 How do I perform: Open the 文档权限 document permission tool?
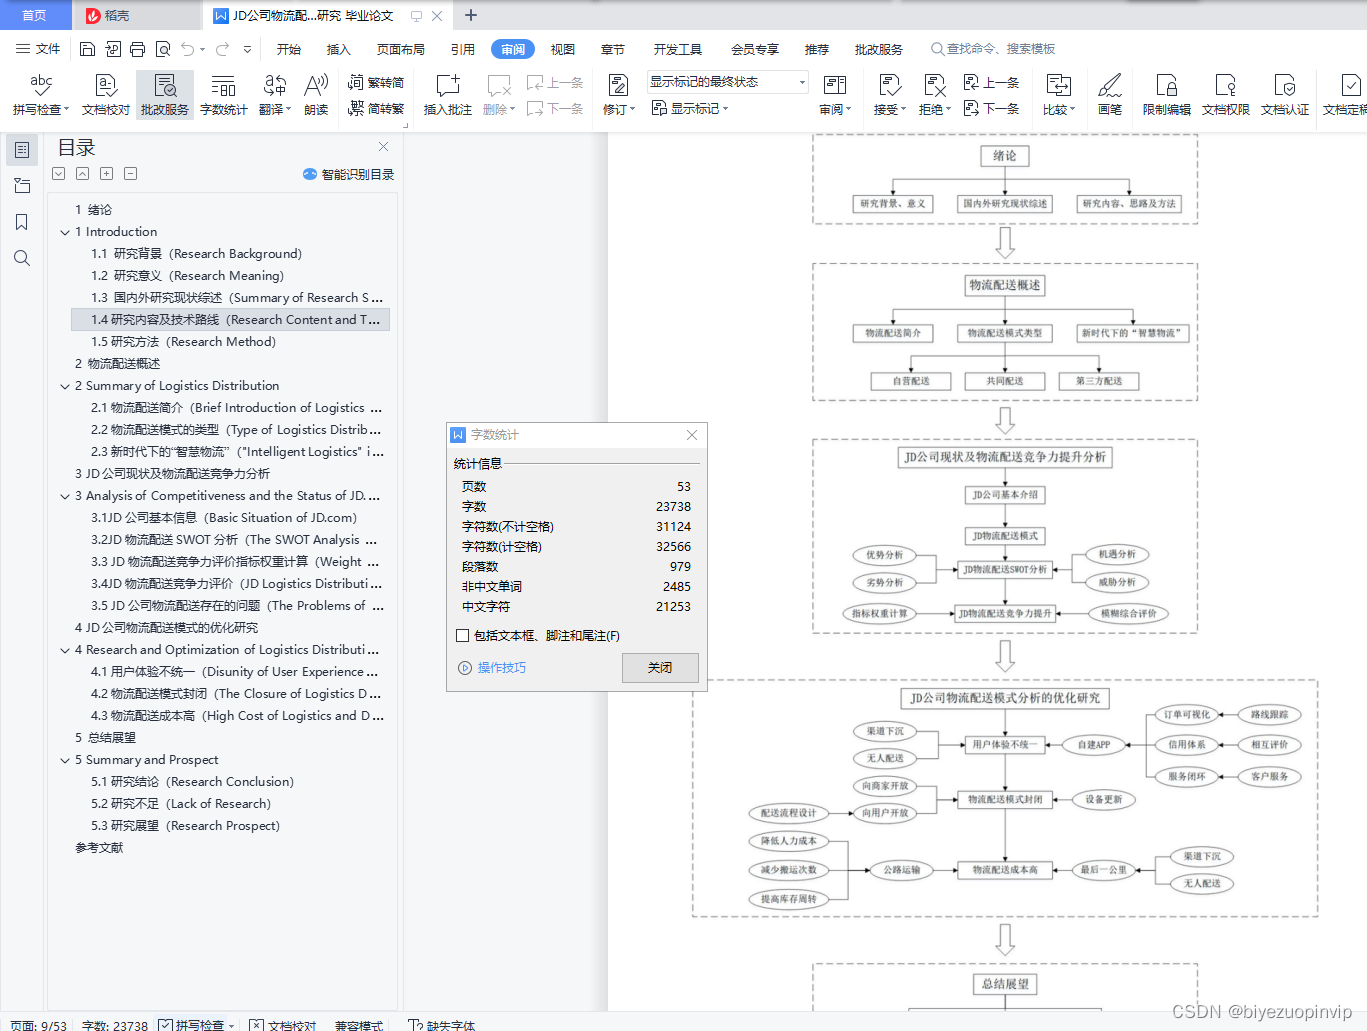pos(1225,95)
